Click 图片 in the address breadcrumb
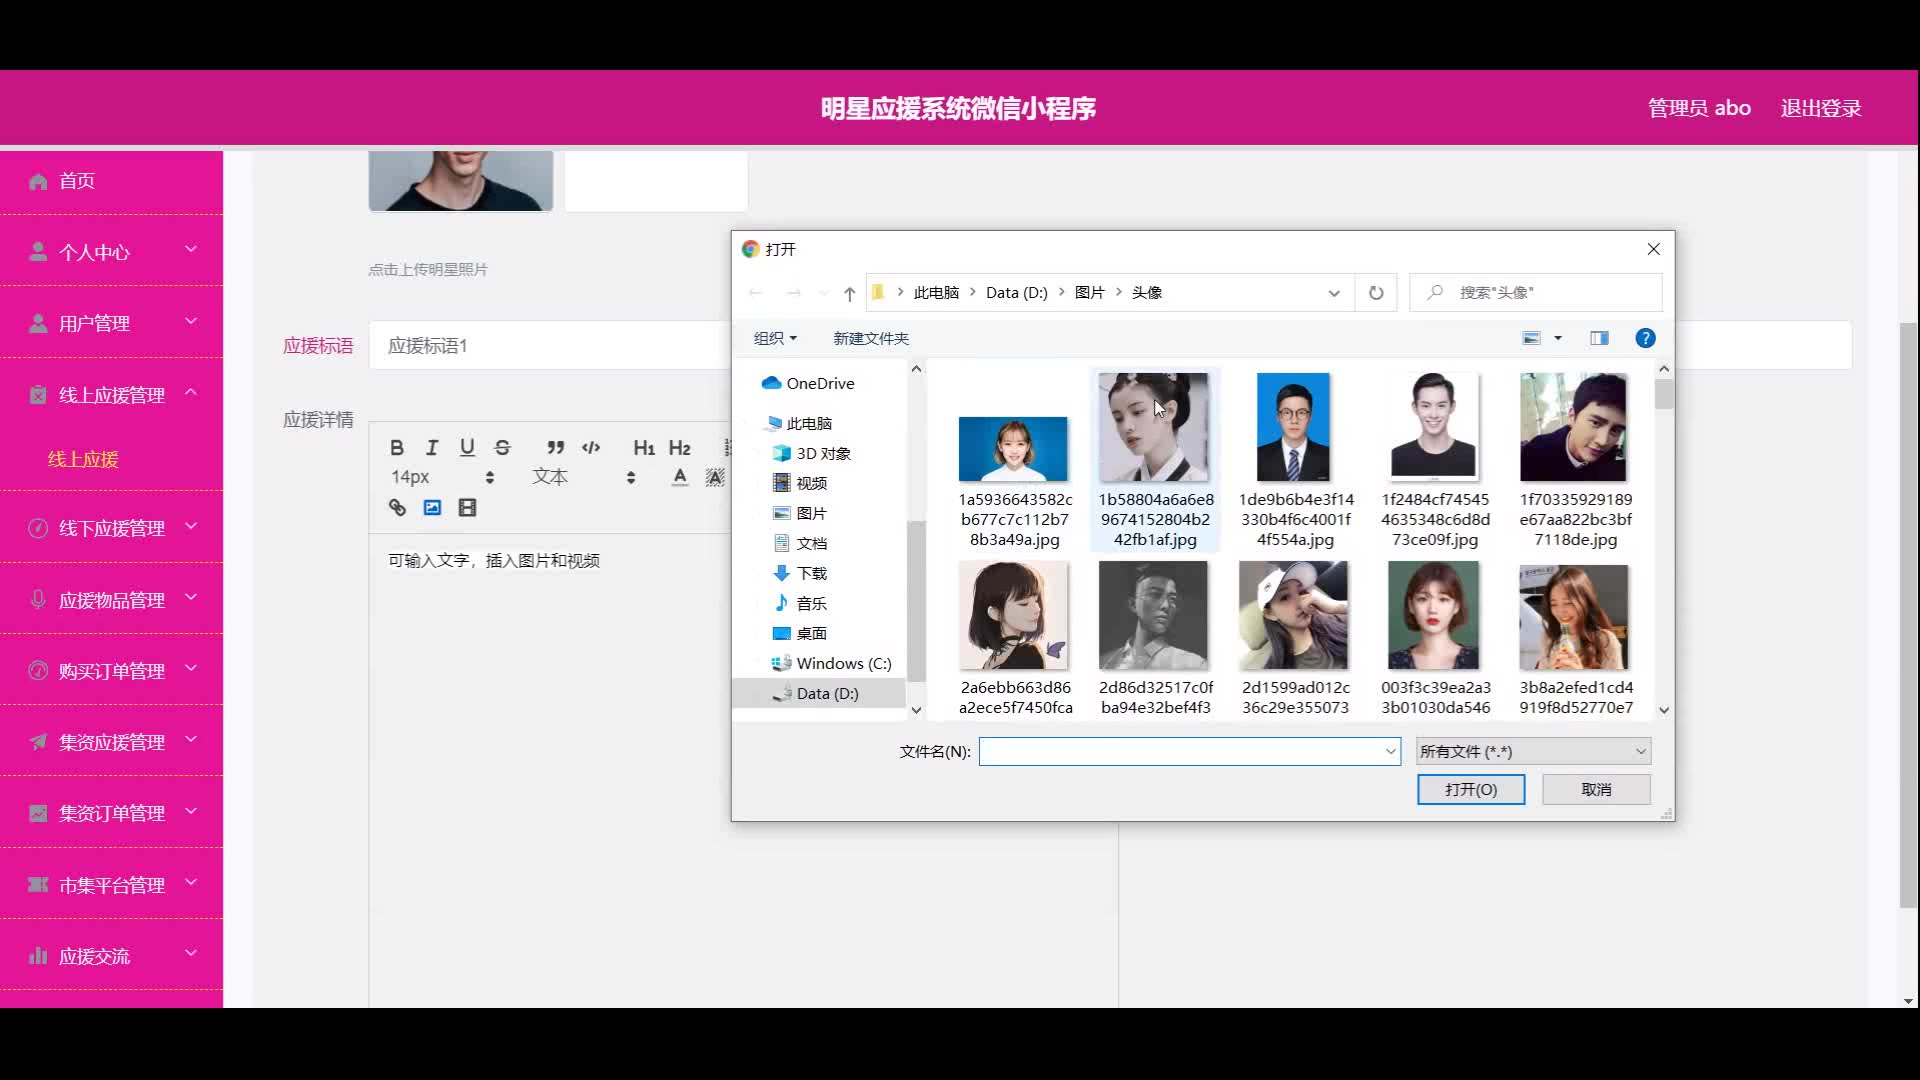 (x=1090, y=293)
